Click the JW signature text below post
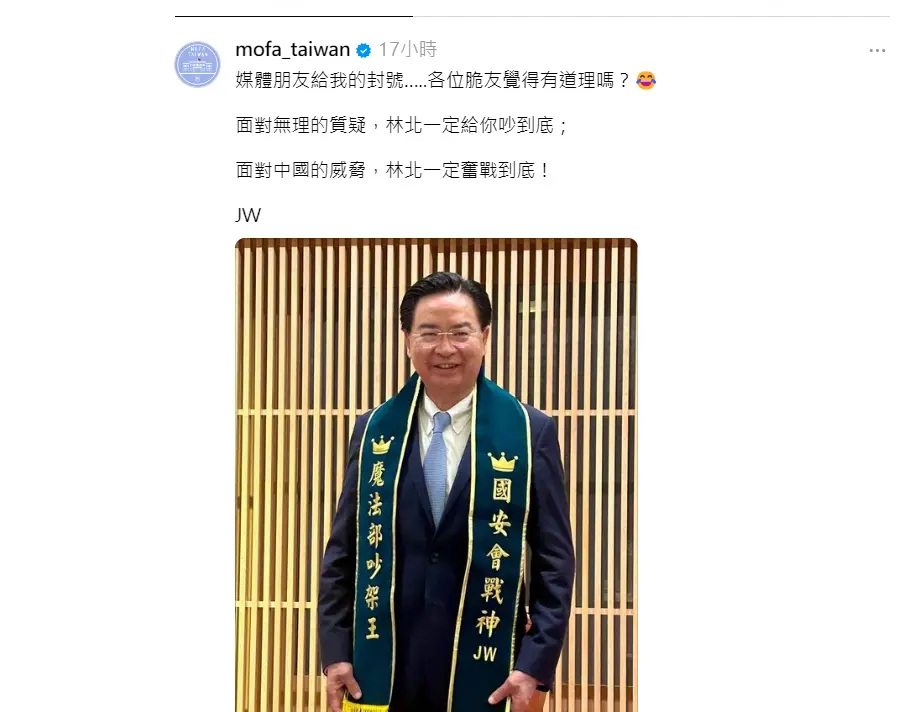Viewport: 919px width, 712px height. click(x=248, y=216)
